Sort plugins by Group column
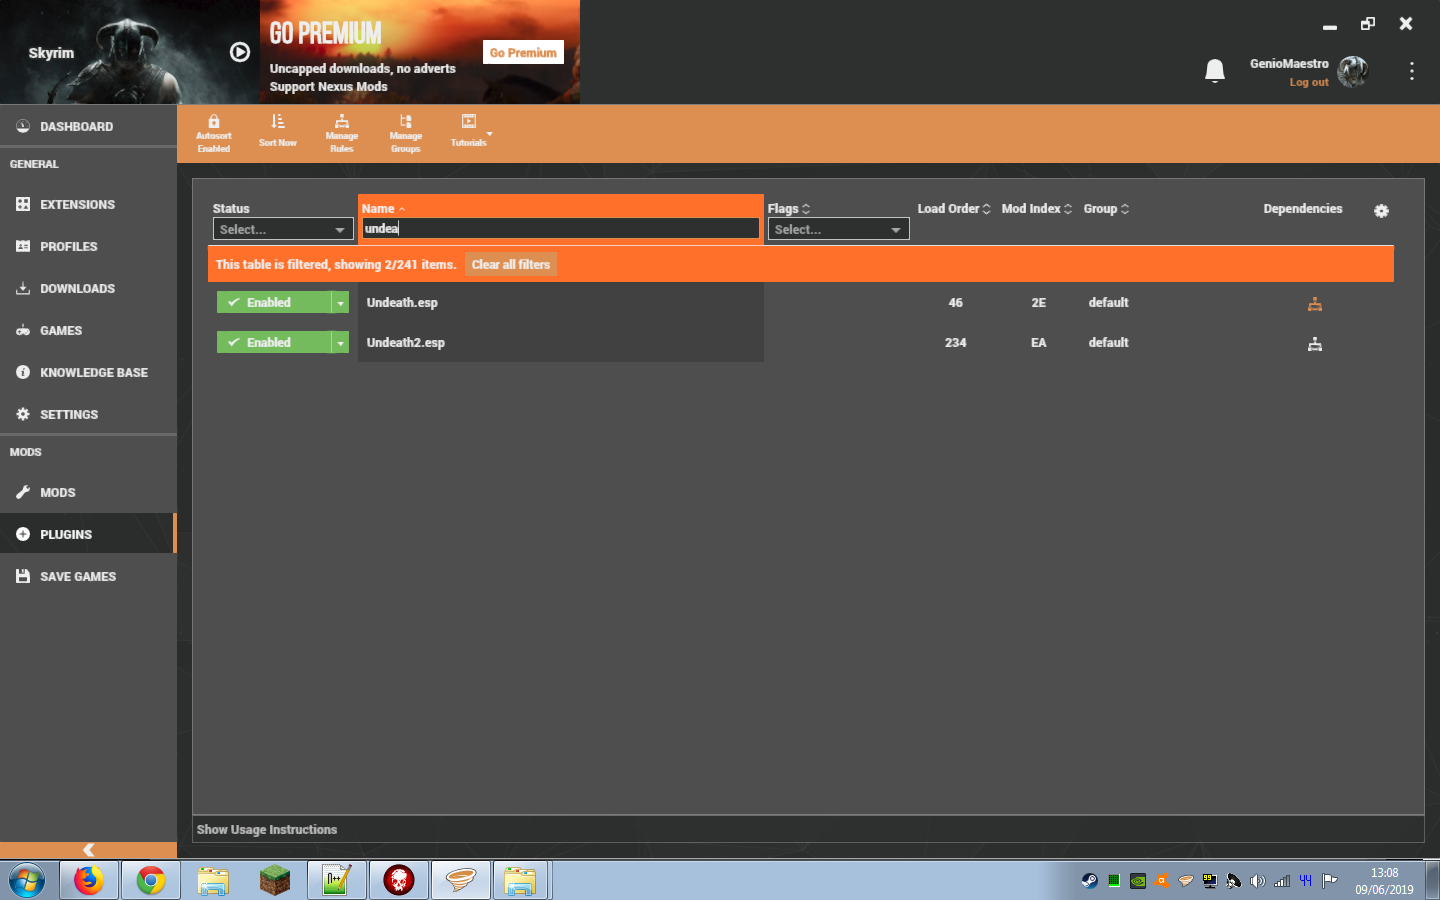This screenshot has width=1440, height=900. coord(1106,208)
